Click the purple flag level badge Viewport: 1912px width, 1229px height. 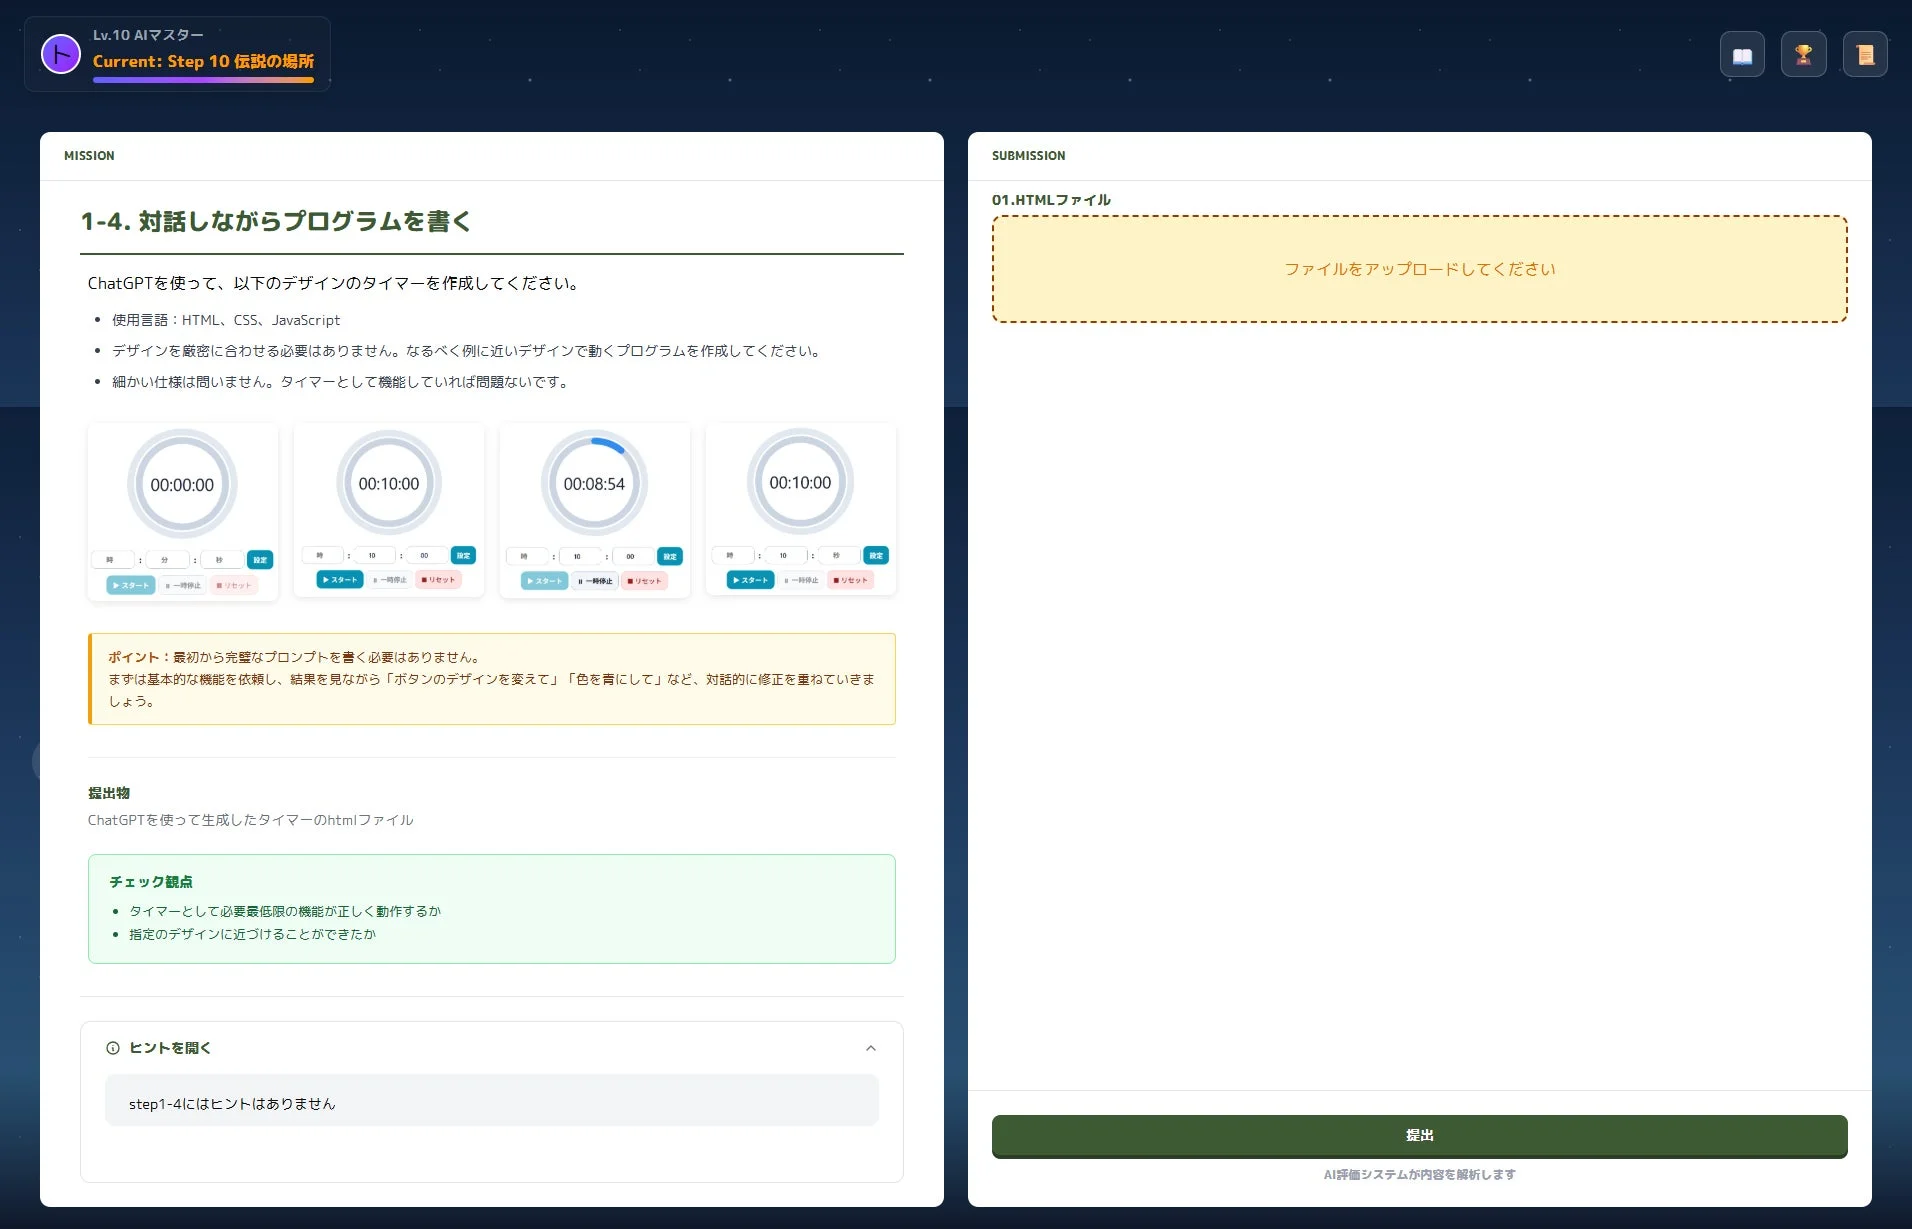61,53
